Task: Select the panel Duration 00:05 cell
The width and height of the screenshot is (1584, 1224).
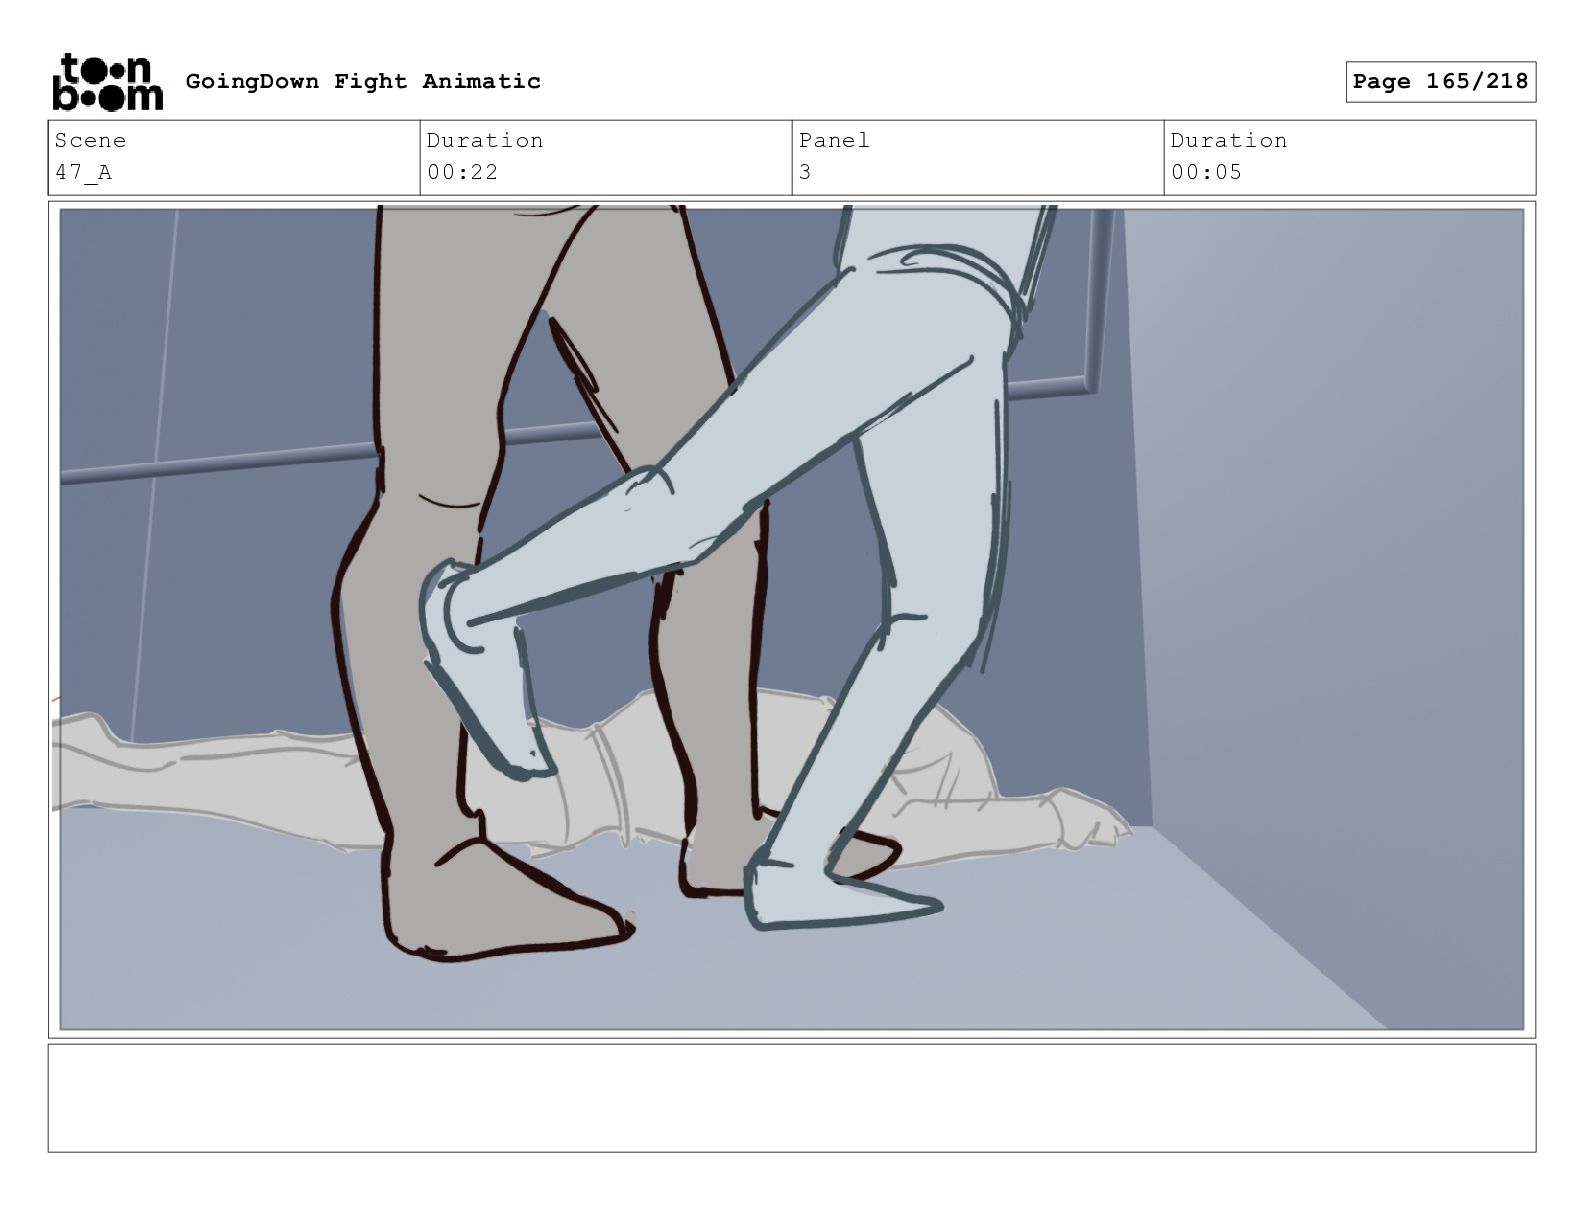Action: [x=1350, y=157]
